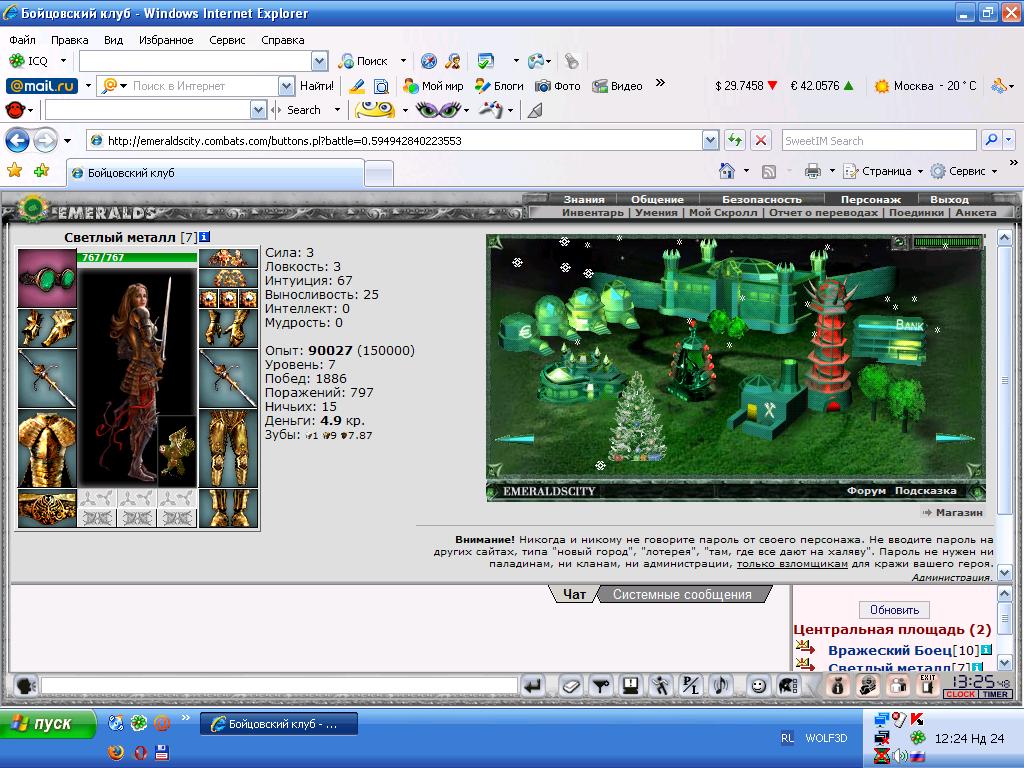Image resolution: width=1024 pixels, height=768 pixels.
Task: Open the Подсказка hint link
Action: coord(925,490)
